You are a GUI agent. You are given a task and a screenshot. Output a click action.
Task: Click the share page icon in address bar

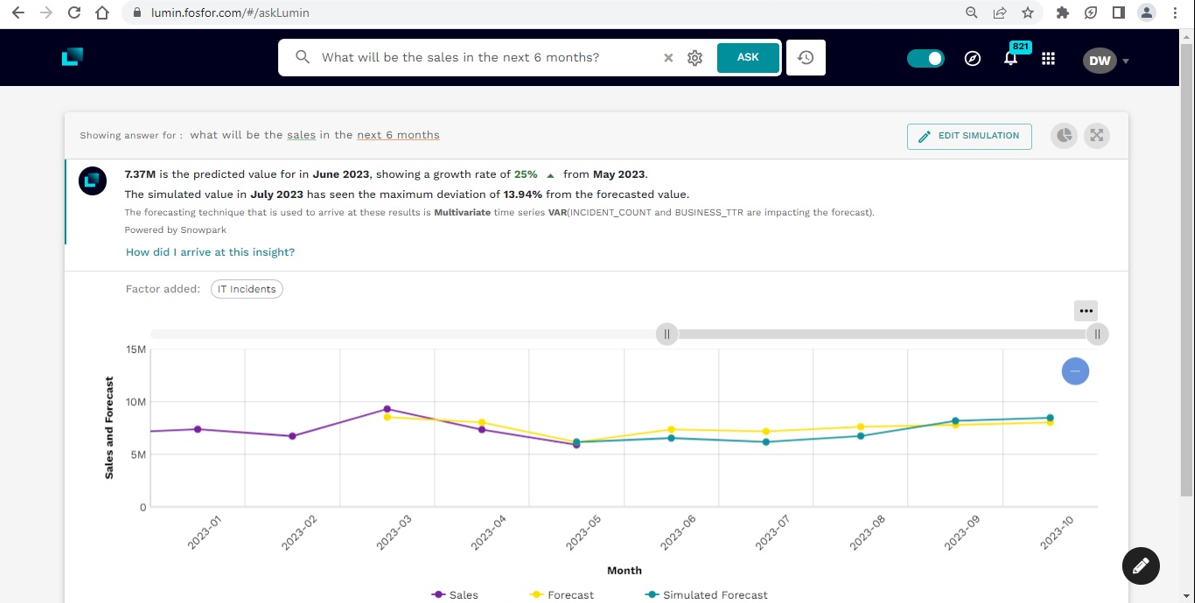(999, 13)
